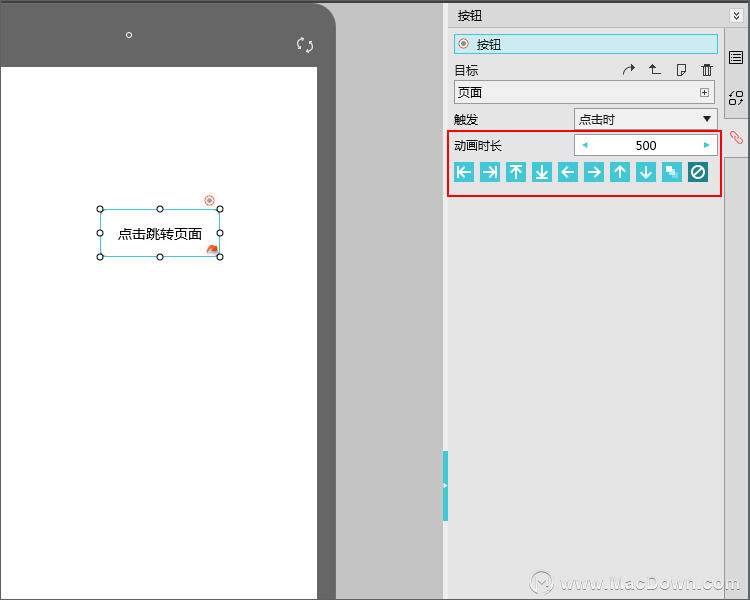Choose the plain right arrow animation

tap(594, 172)
